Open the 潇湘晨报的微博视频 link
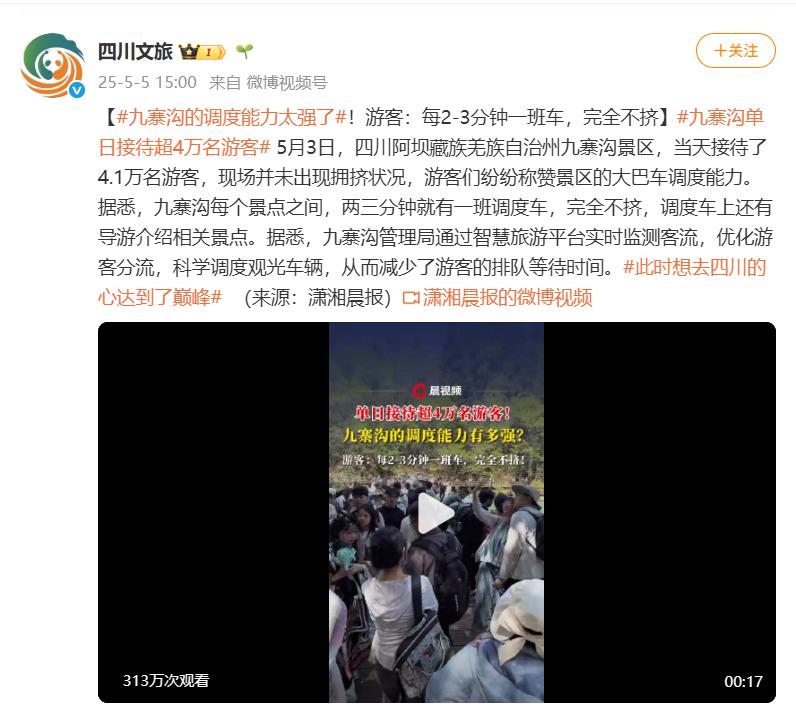 pos(507,298)
